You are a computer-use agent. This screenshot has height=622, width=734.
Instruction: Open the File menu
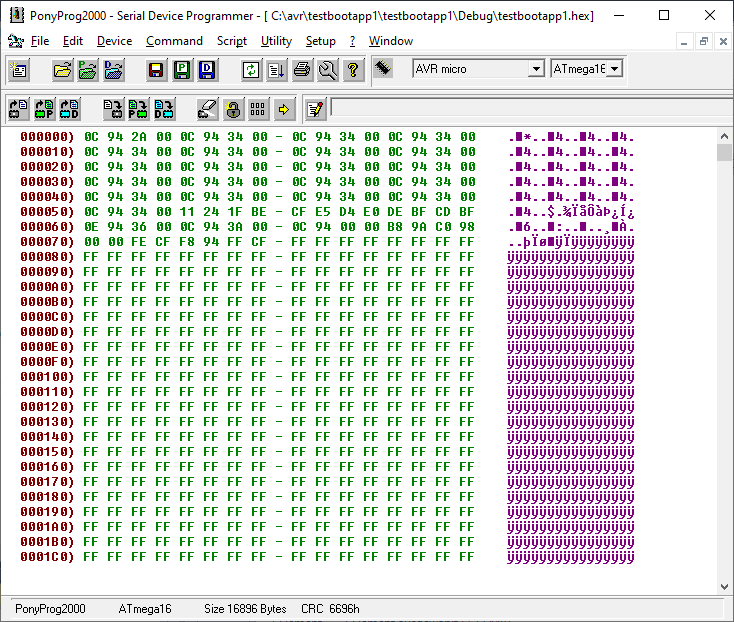(40, 41)
